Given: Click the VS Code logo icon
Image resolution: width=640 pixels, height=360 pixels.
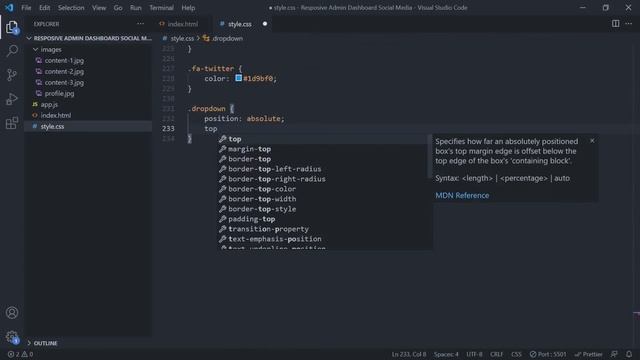Looking at the screenshot, I should point(9,7).
